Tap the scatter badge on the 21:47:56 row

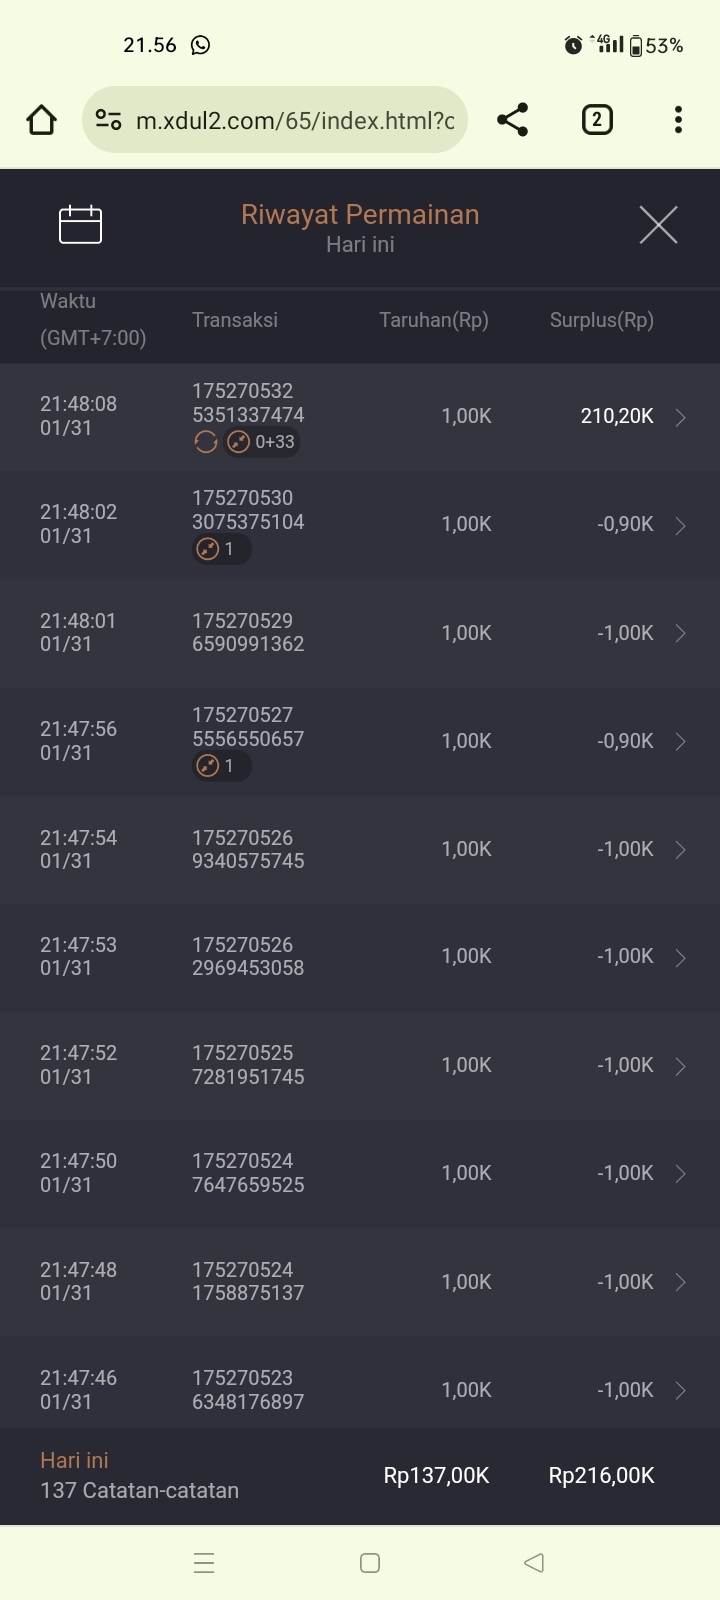click(221, 766)
